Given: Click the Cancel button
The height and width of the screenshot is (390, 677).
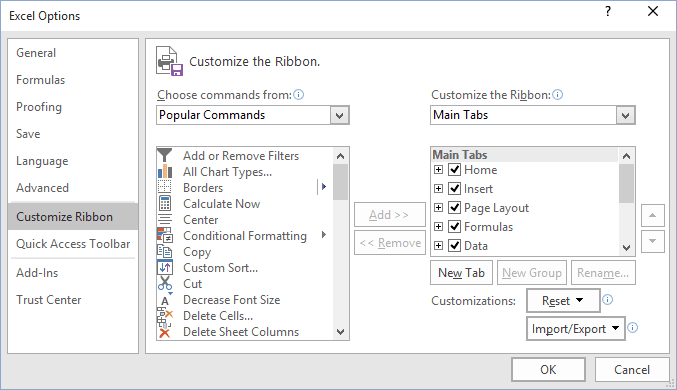Looking at the screenshot, I should coord(632,370).
